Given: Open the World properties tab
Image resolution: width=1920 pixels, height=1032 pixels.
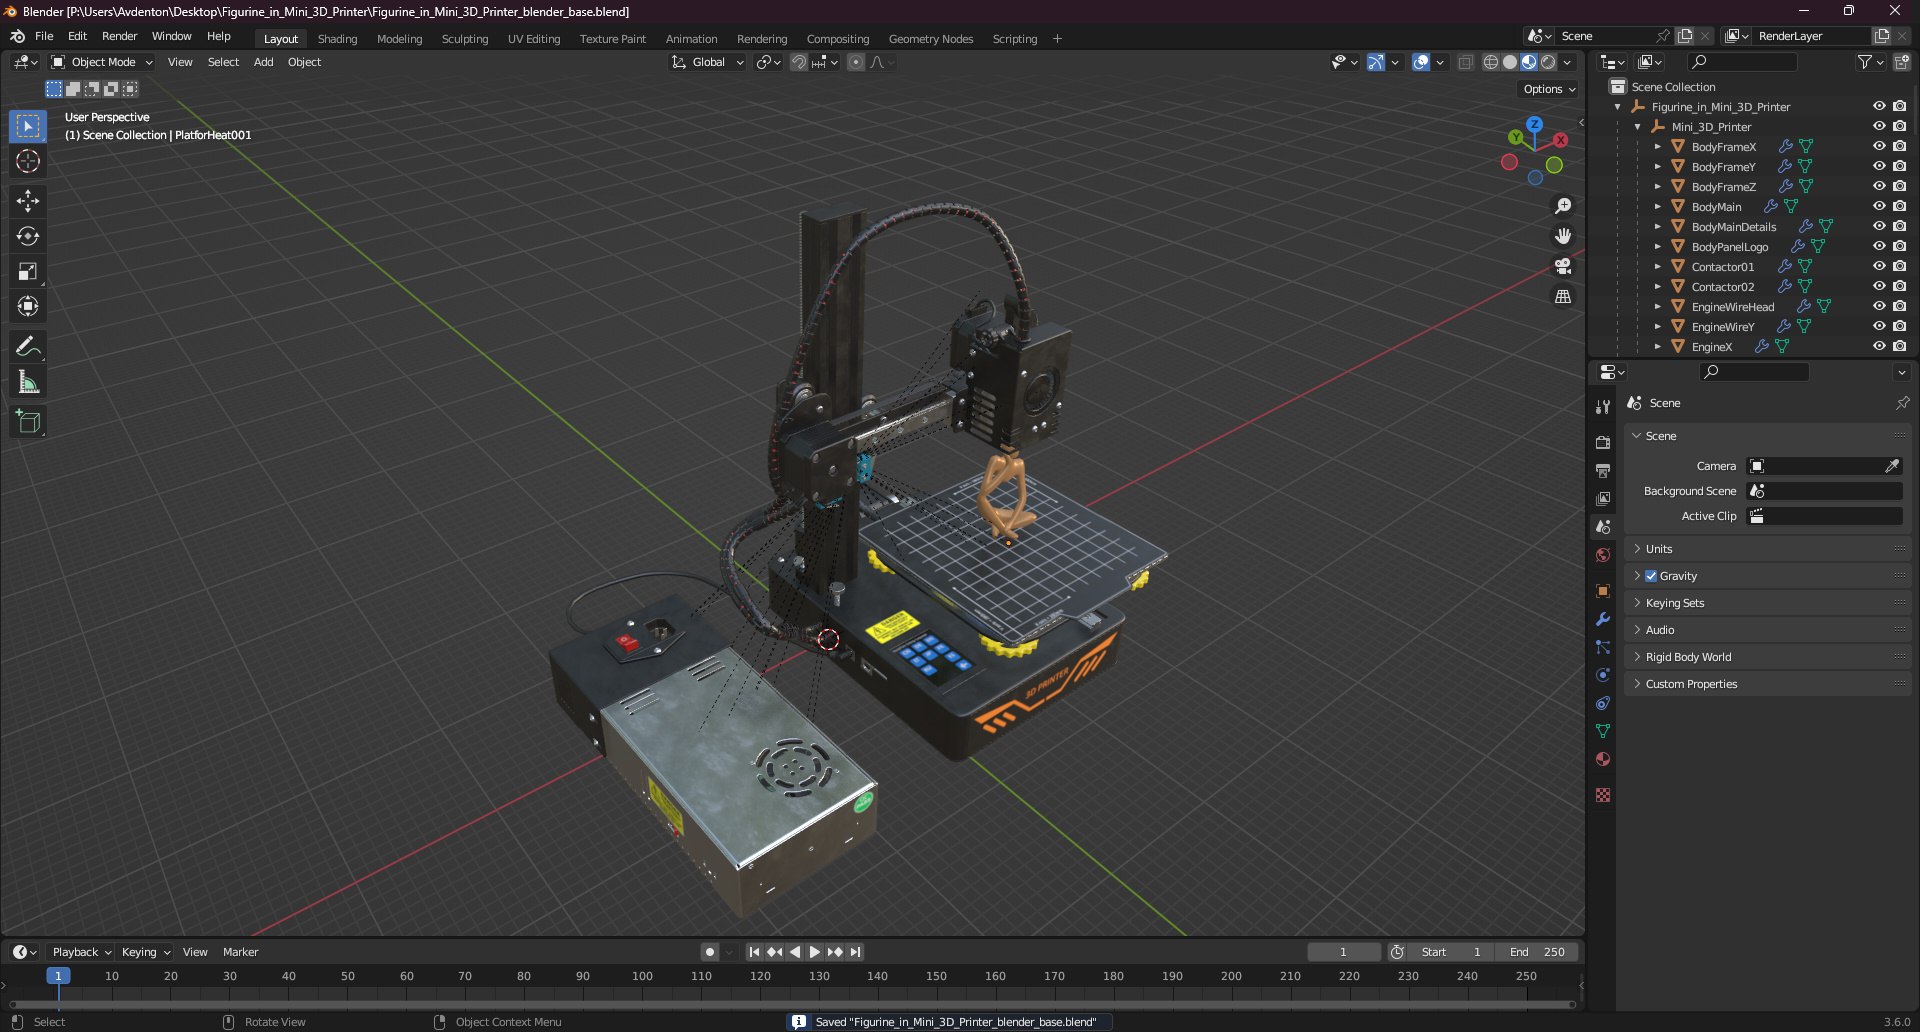Looking at the screenshot, I should (1603, 555).
